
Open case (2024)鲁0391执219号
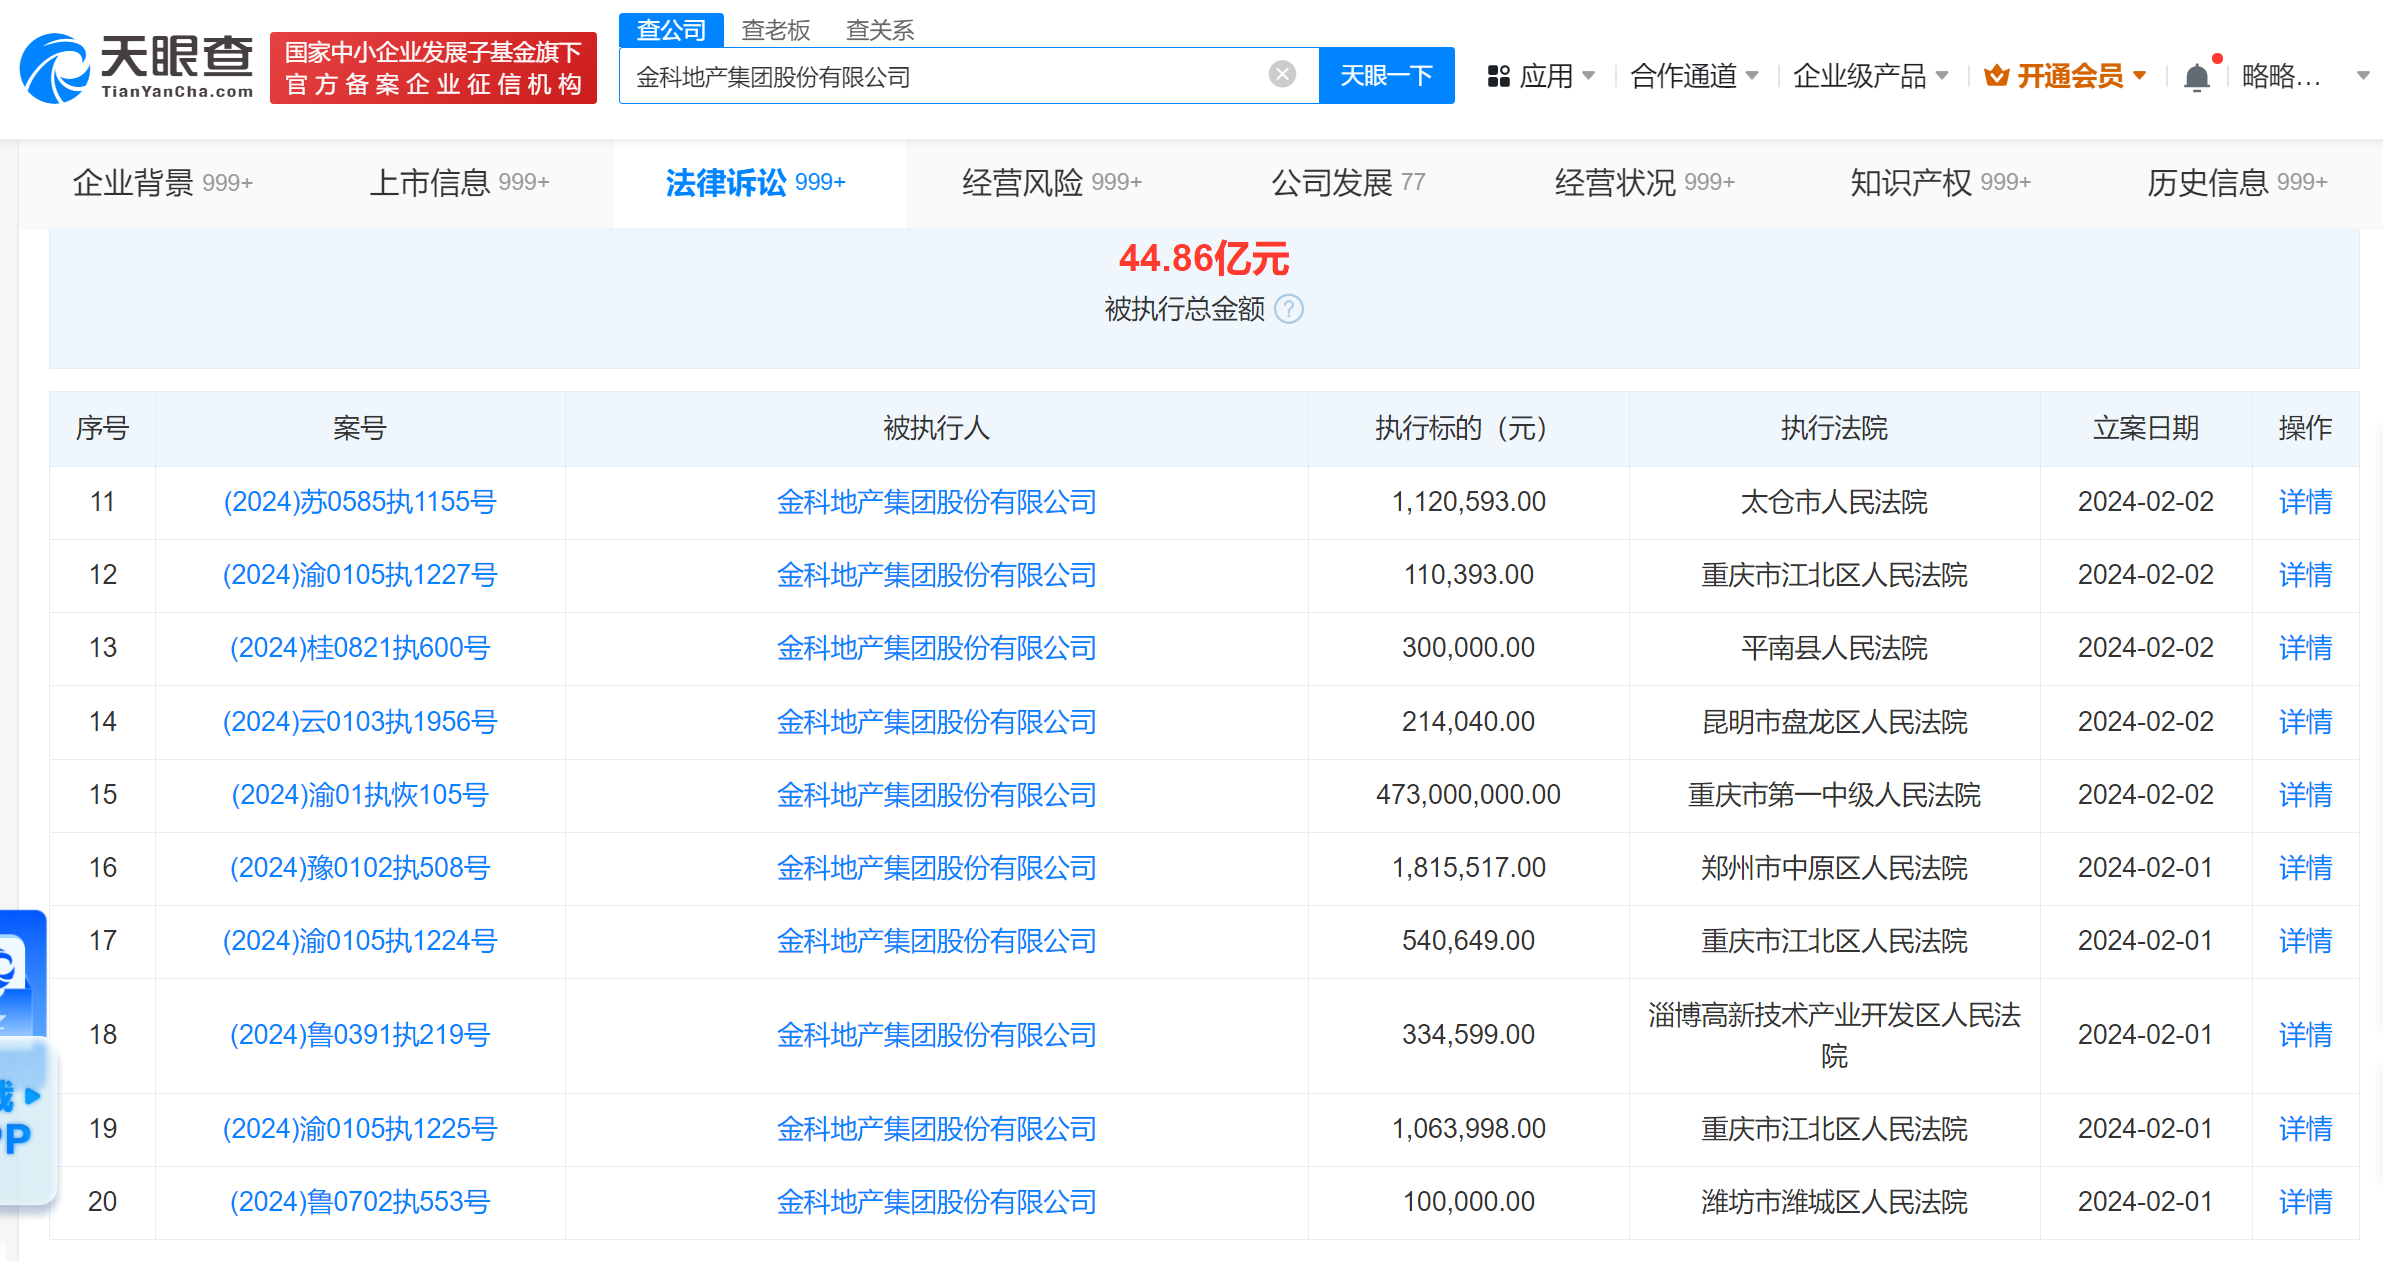[x=360, y=1035]
